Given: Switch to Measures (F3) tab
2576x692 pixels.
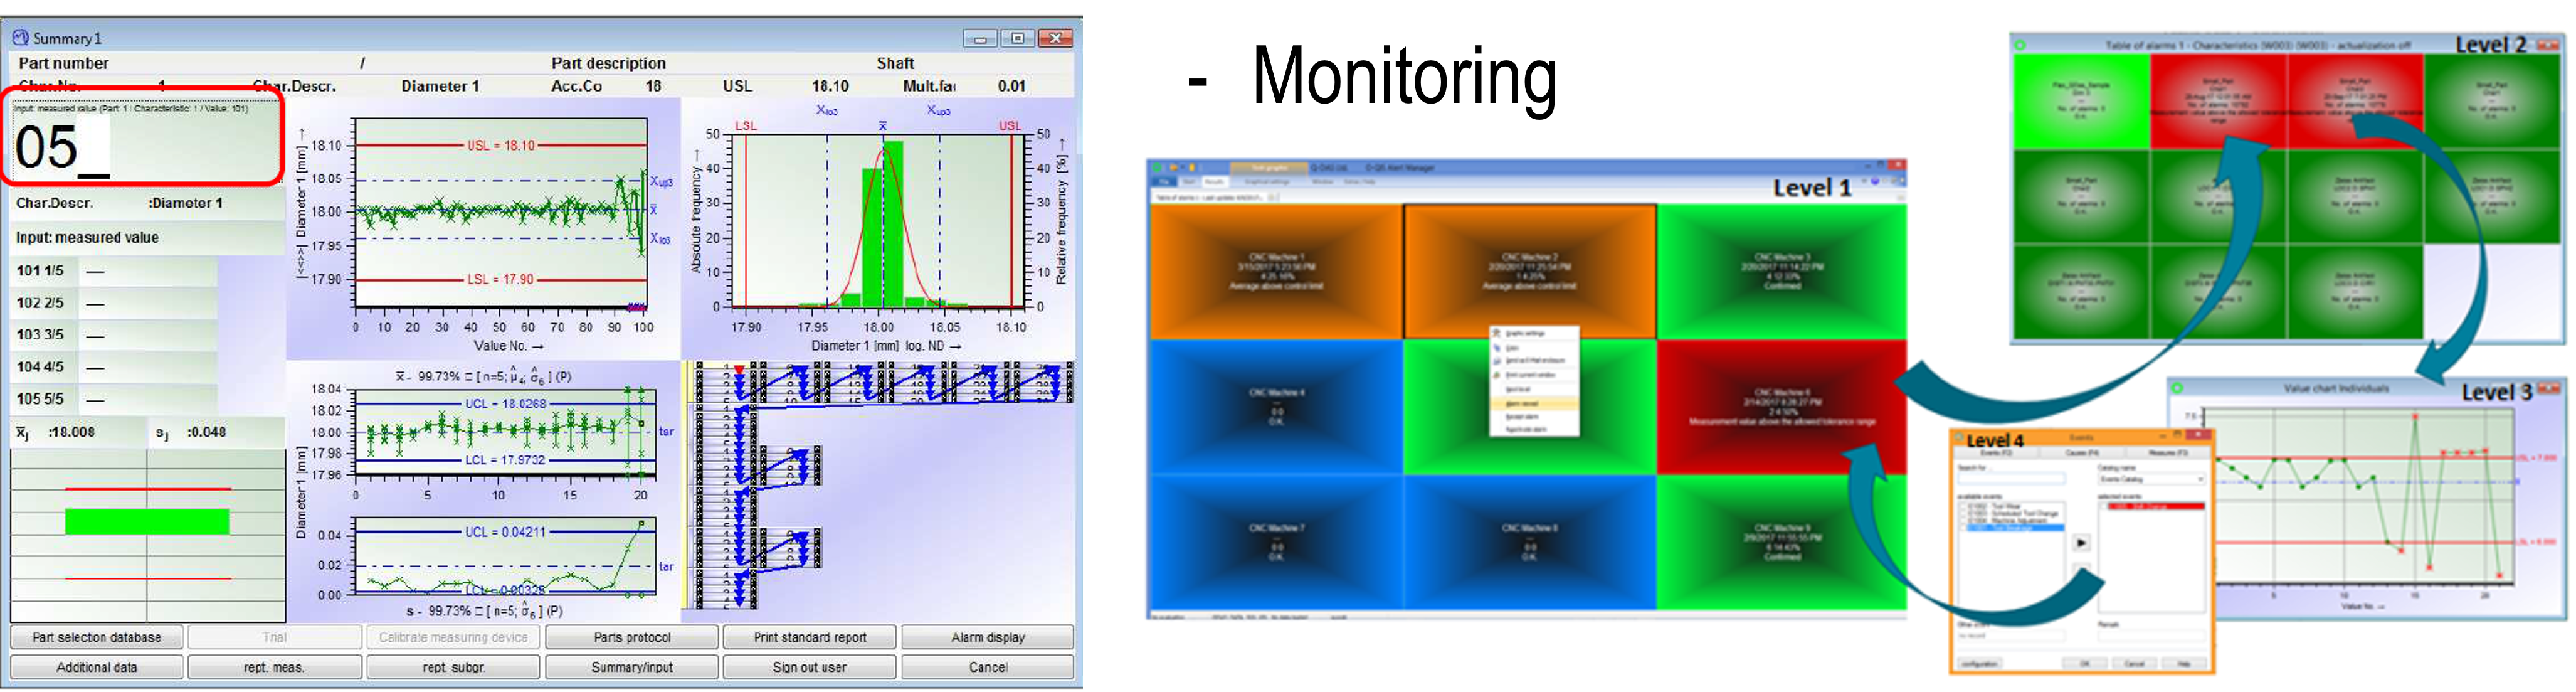Looking at the screenshot, I should point(2168,453).
